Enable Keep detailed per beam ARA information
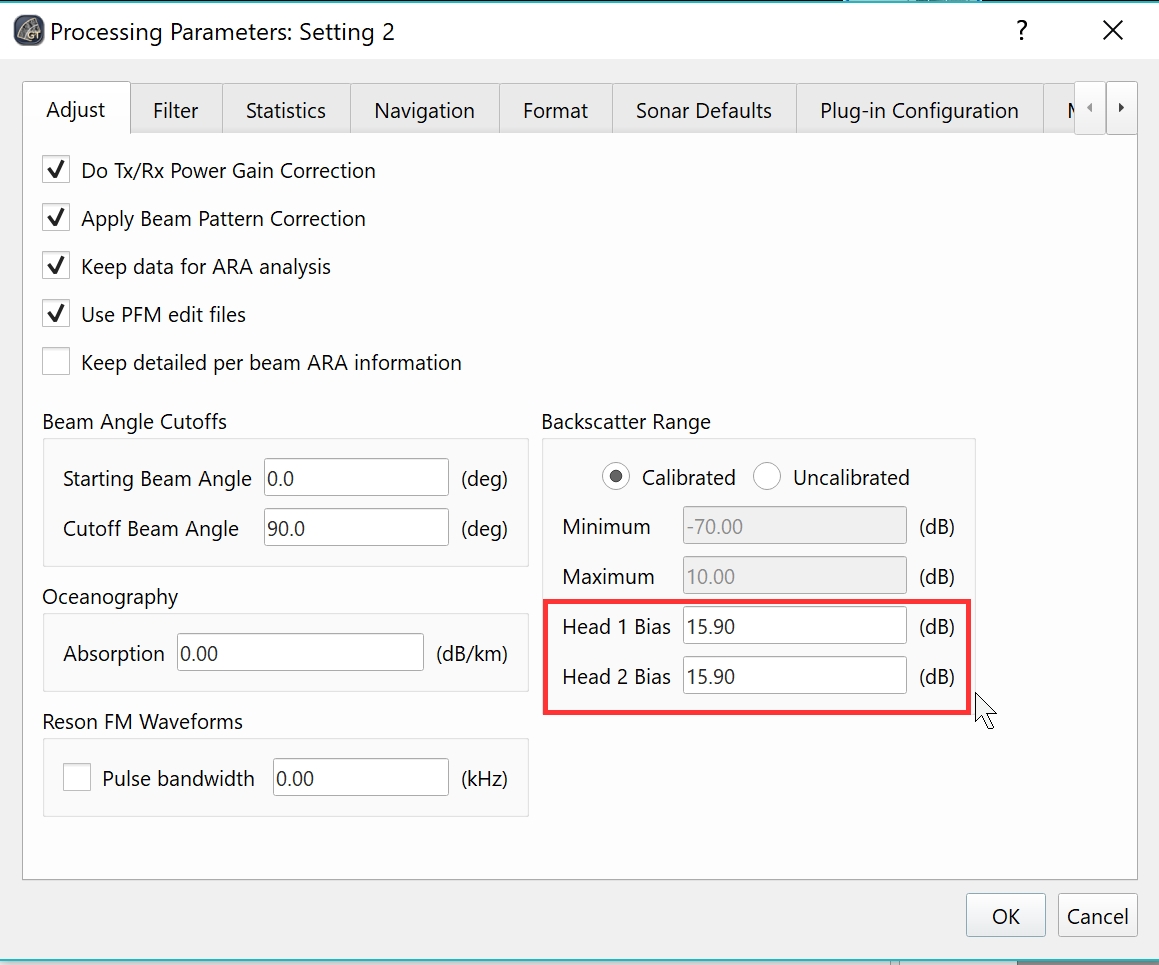The height and width of the screenshot is (965, 1159). (56, 362)
